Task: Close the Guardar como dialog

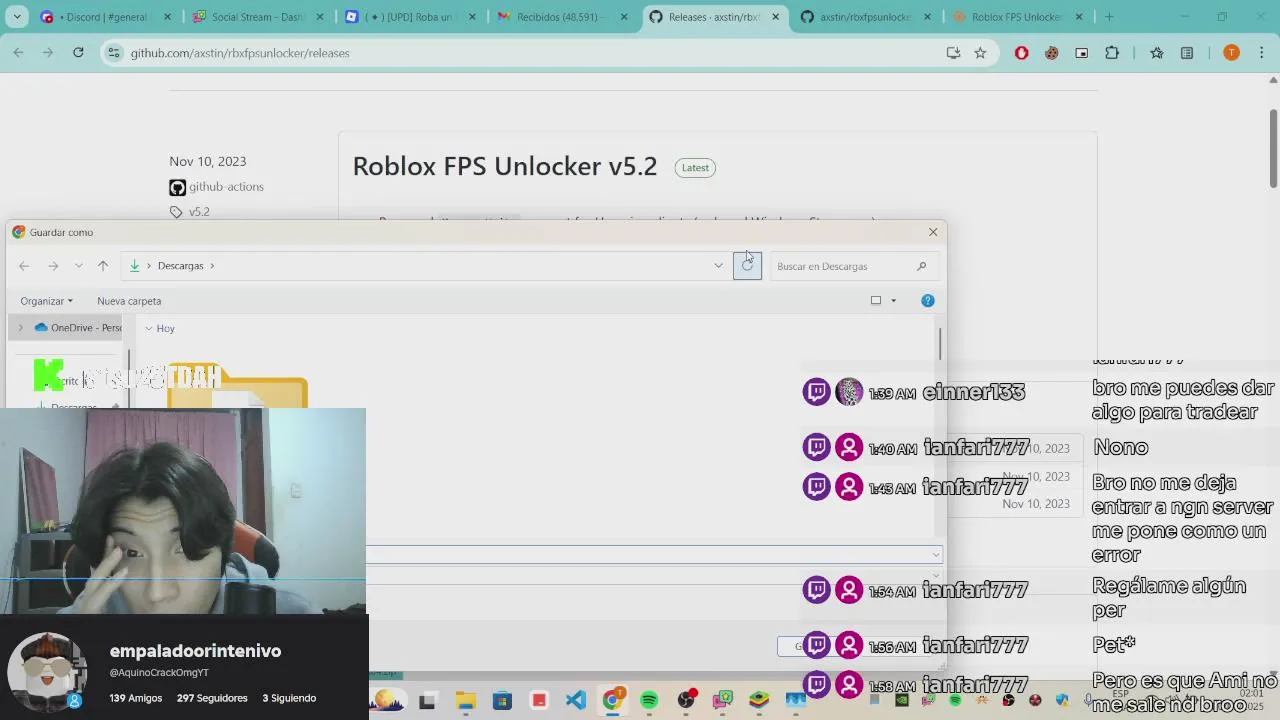Action: click(933, 232)
